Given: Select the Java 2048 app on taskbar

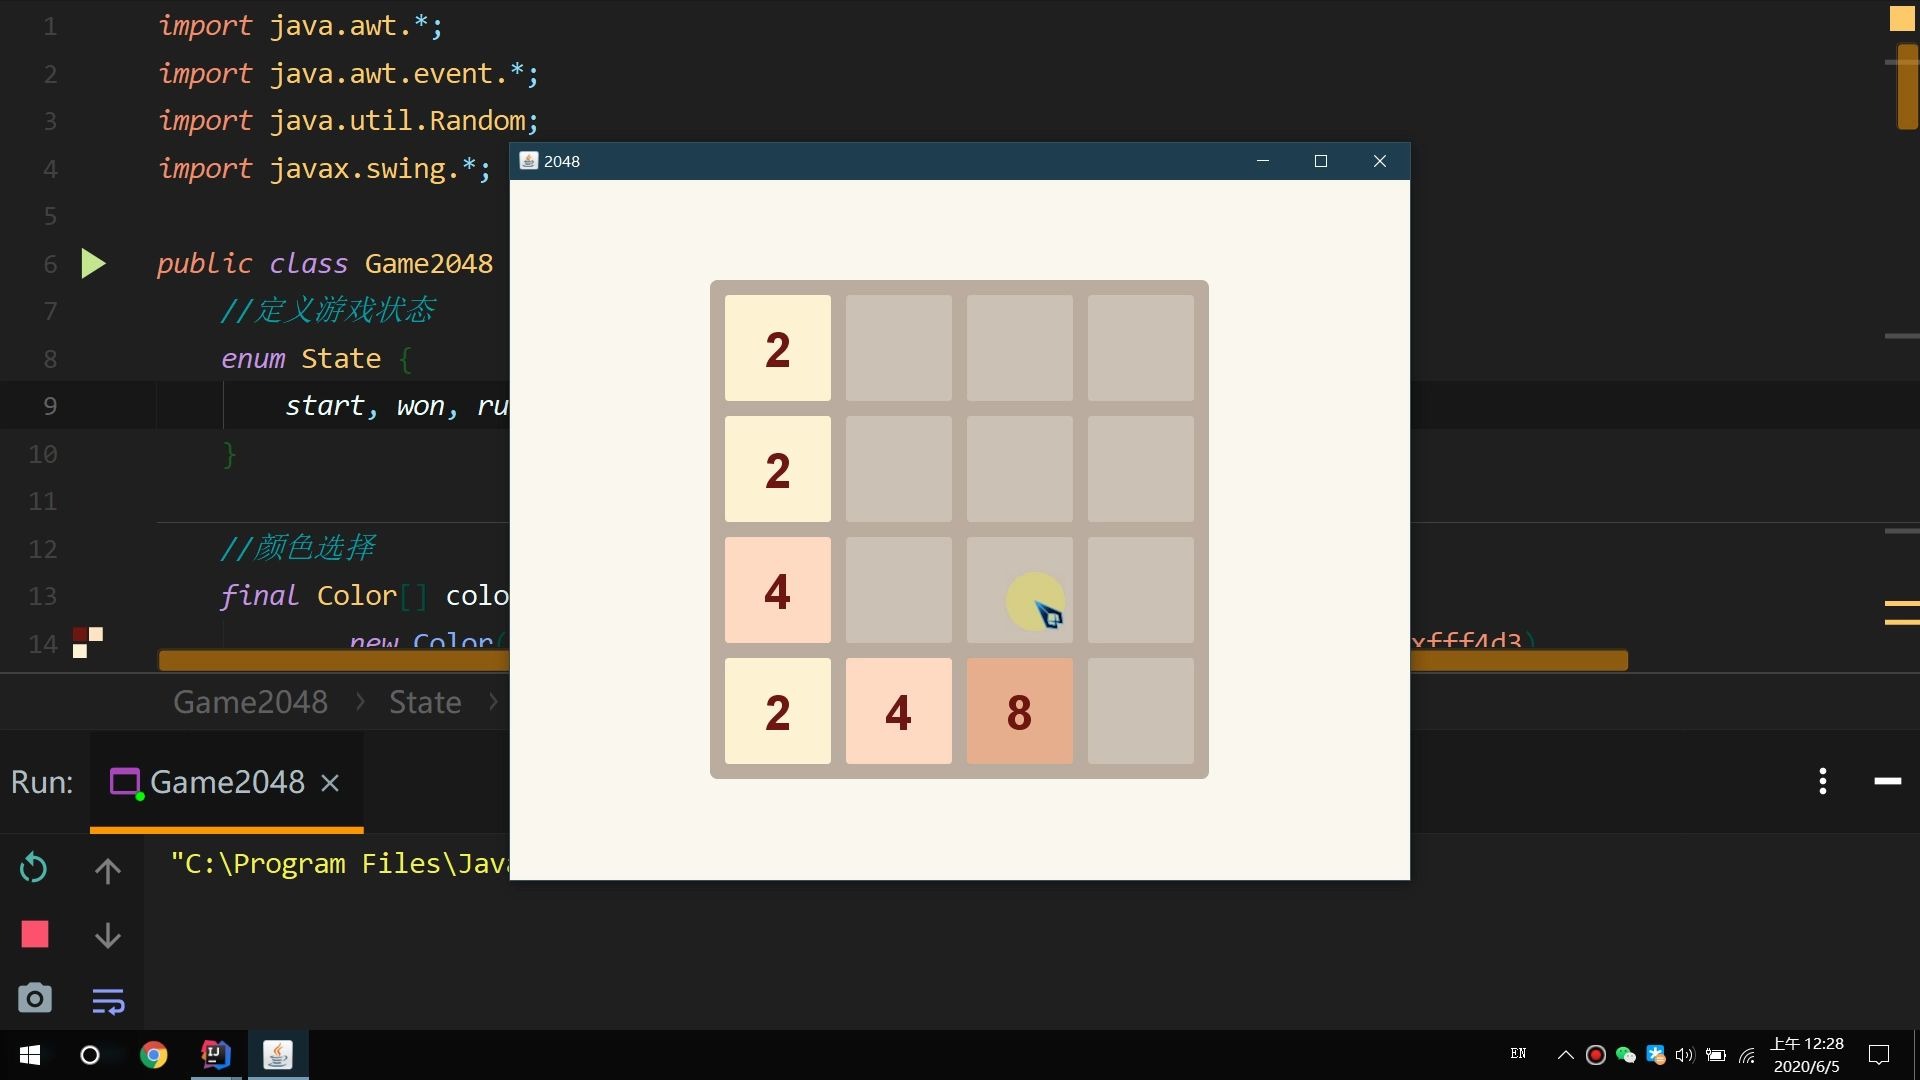Looking at the screenshot, I should pyautogui.click(x=278, y=1055).
